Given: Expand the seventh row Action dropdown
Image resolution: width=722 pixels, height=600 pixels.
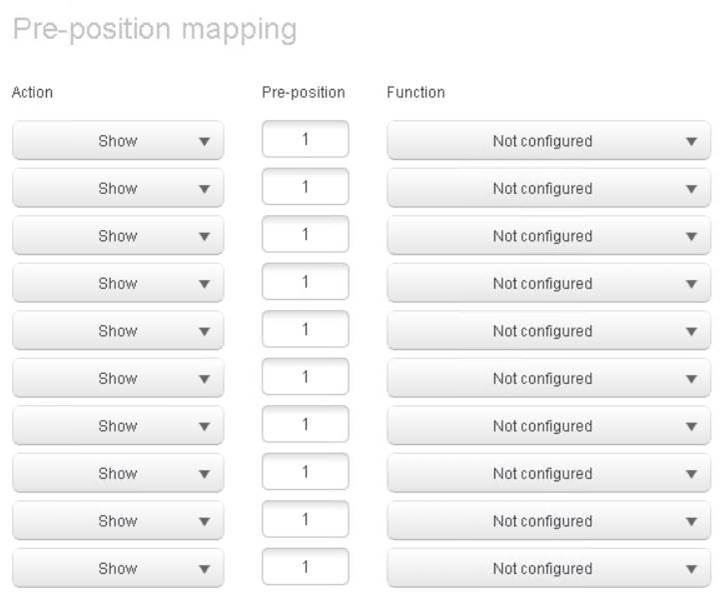Looking at the screenshot, I should [x=118, y=426].
